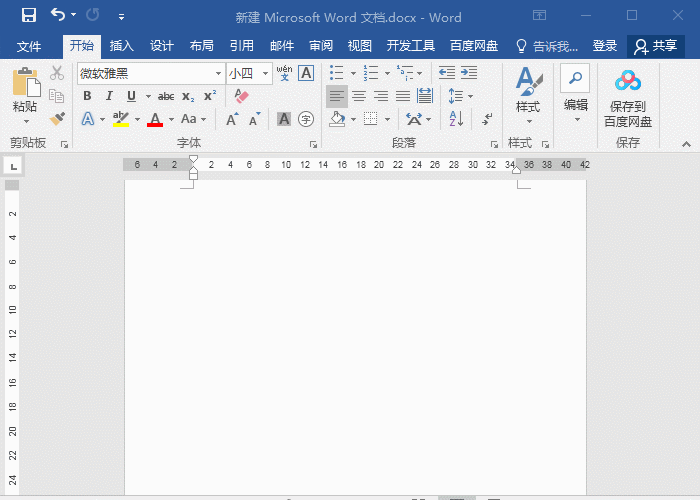The width and height of the screenshot is (700, 500).
Task: Apply the red font color swatch
Action: click(154, 119)
